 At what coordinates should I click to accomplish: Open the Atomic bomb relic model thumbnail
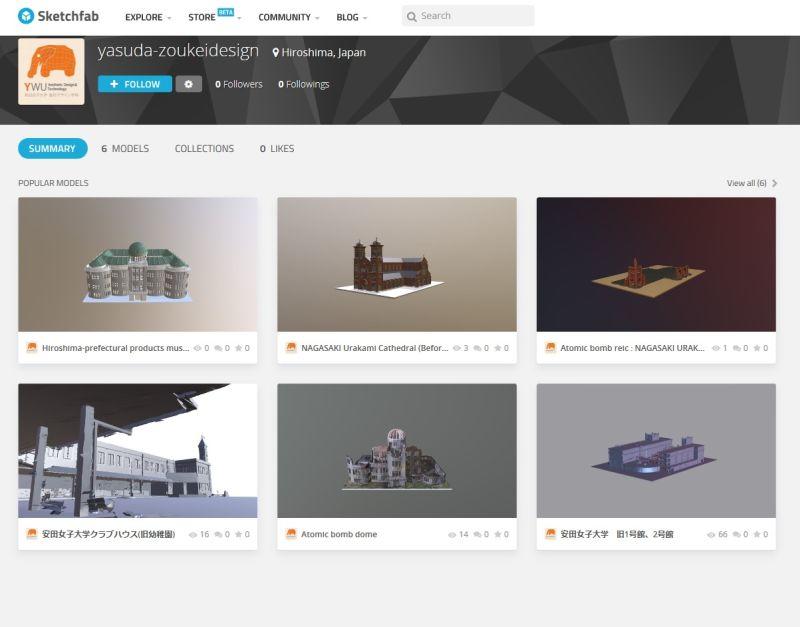[656, 265]
